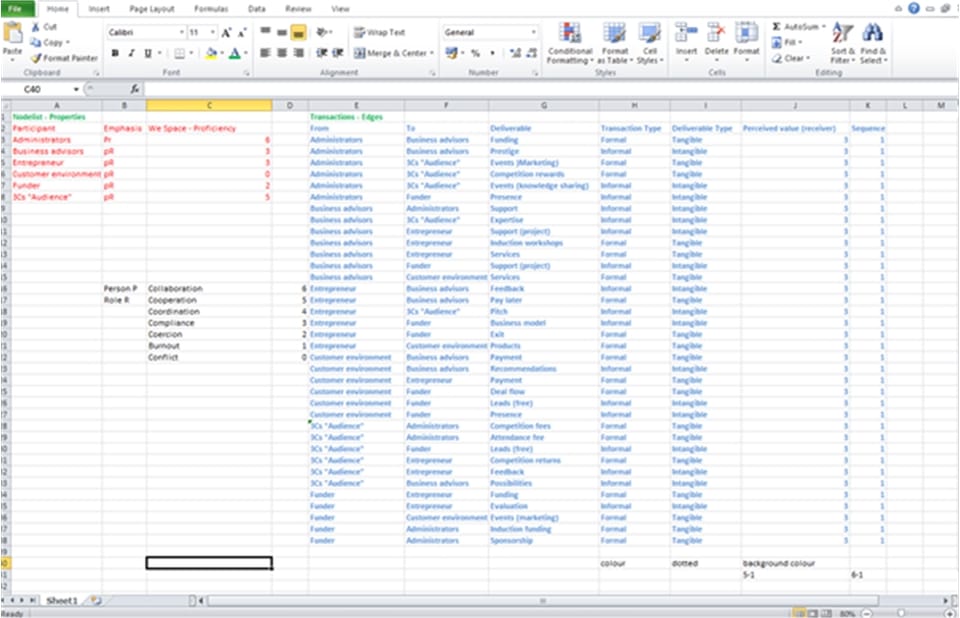960x618 pixels.
Task: Open the Formulas ribbon tab
Action: [x=210, y=8]
